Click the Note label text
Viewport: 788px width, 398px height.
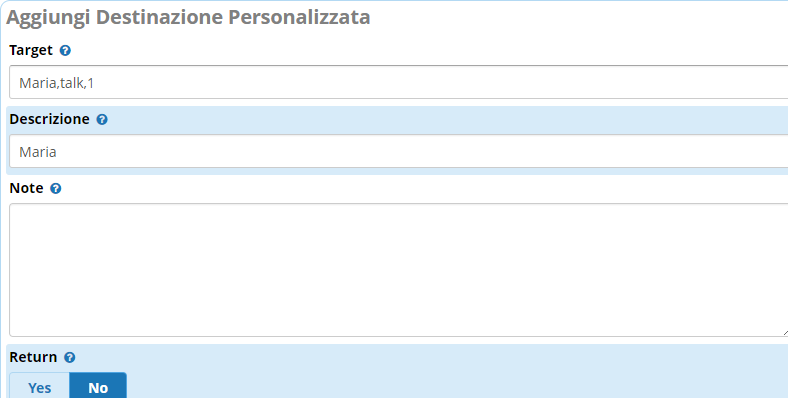[x=26, y=188]
